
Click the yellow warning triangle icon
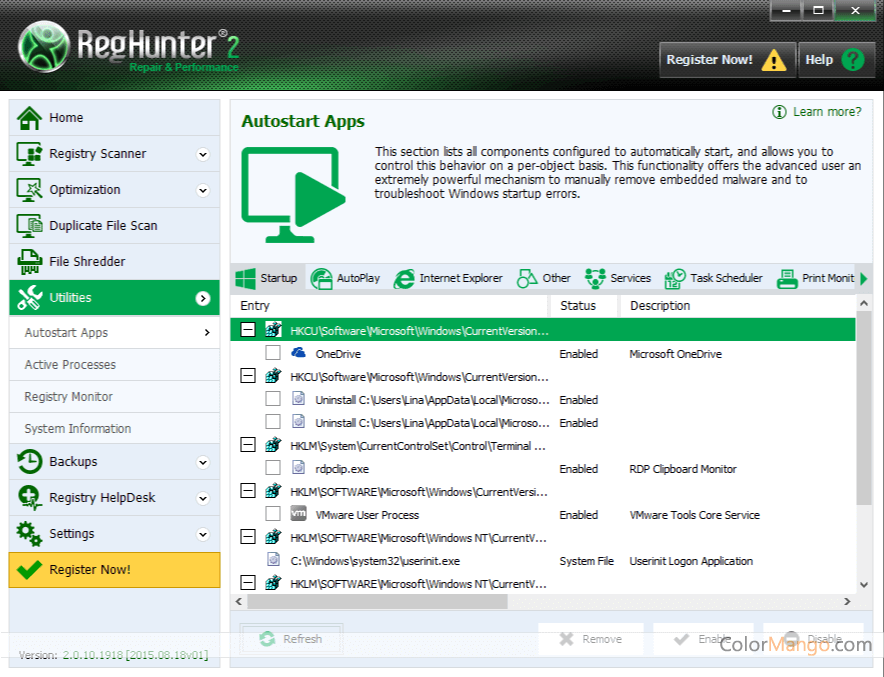tap(774, 60)
